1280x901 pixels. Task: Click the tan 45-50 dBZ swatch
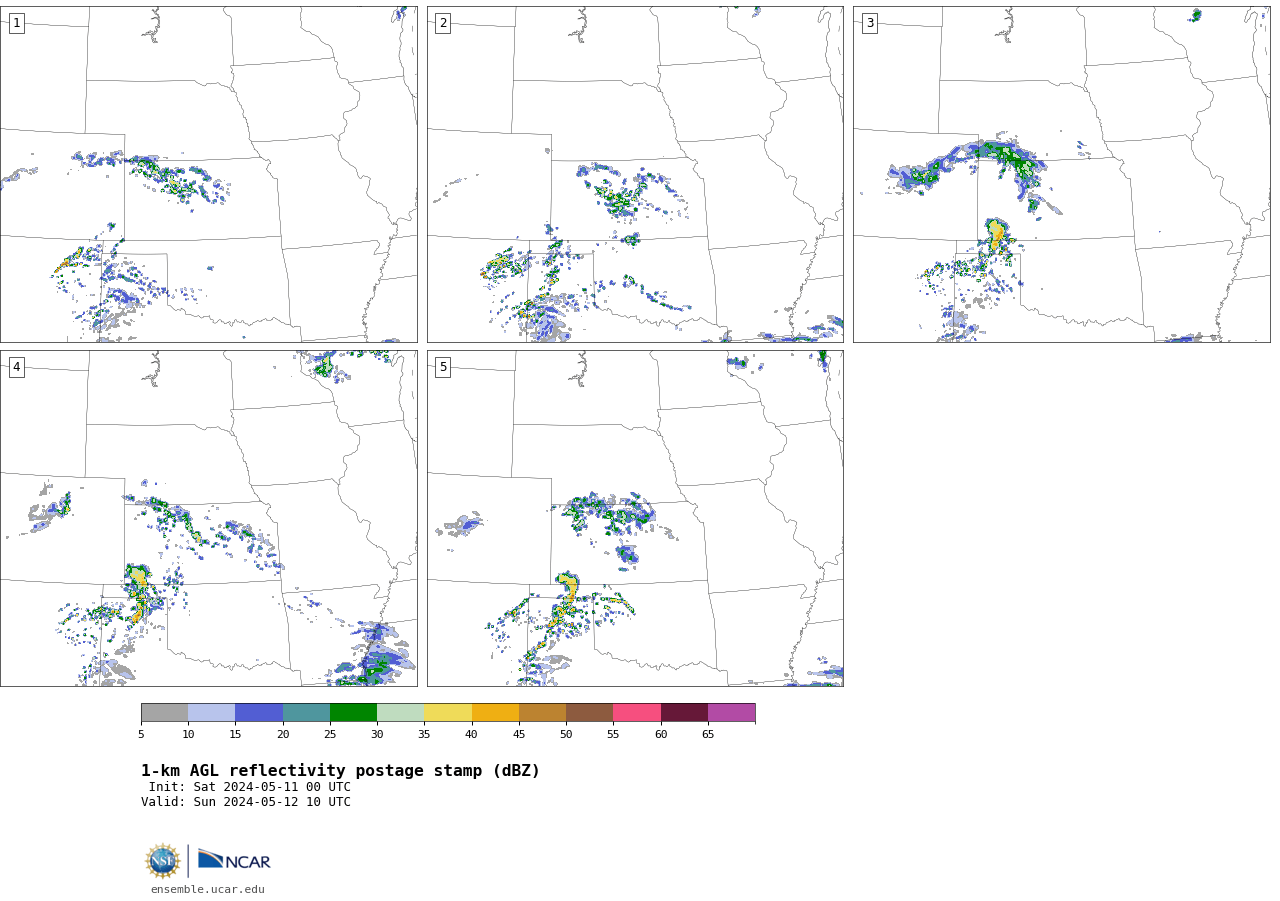[x=542, y=713]
